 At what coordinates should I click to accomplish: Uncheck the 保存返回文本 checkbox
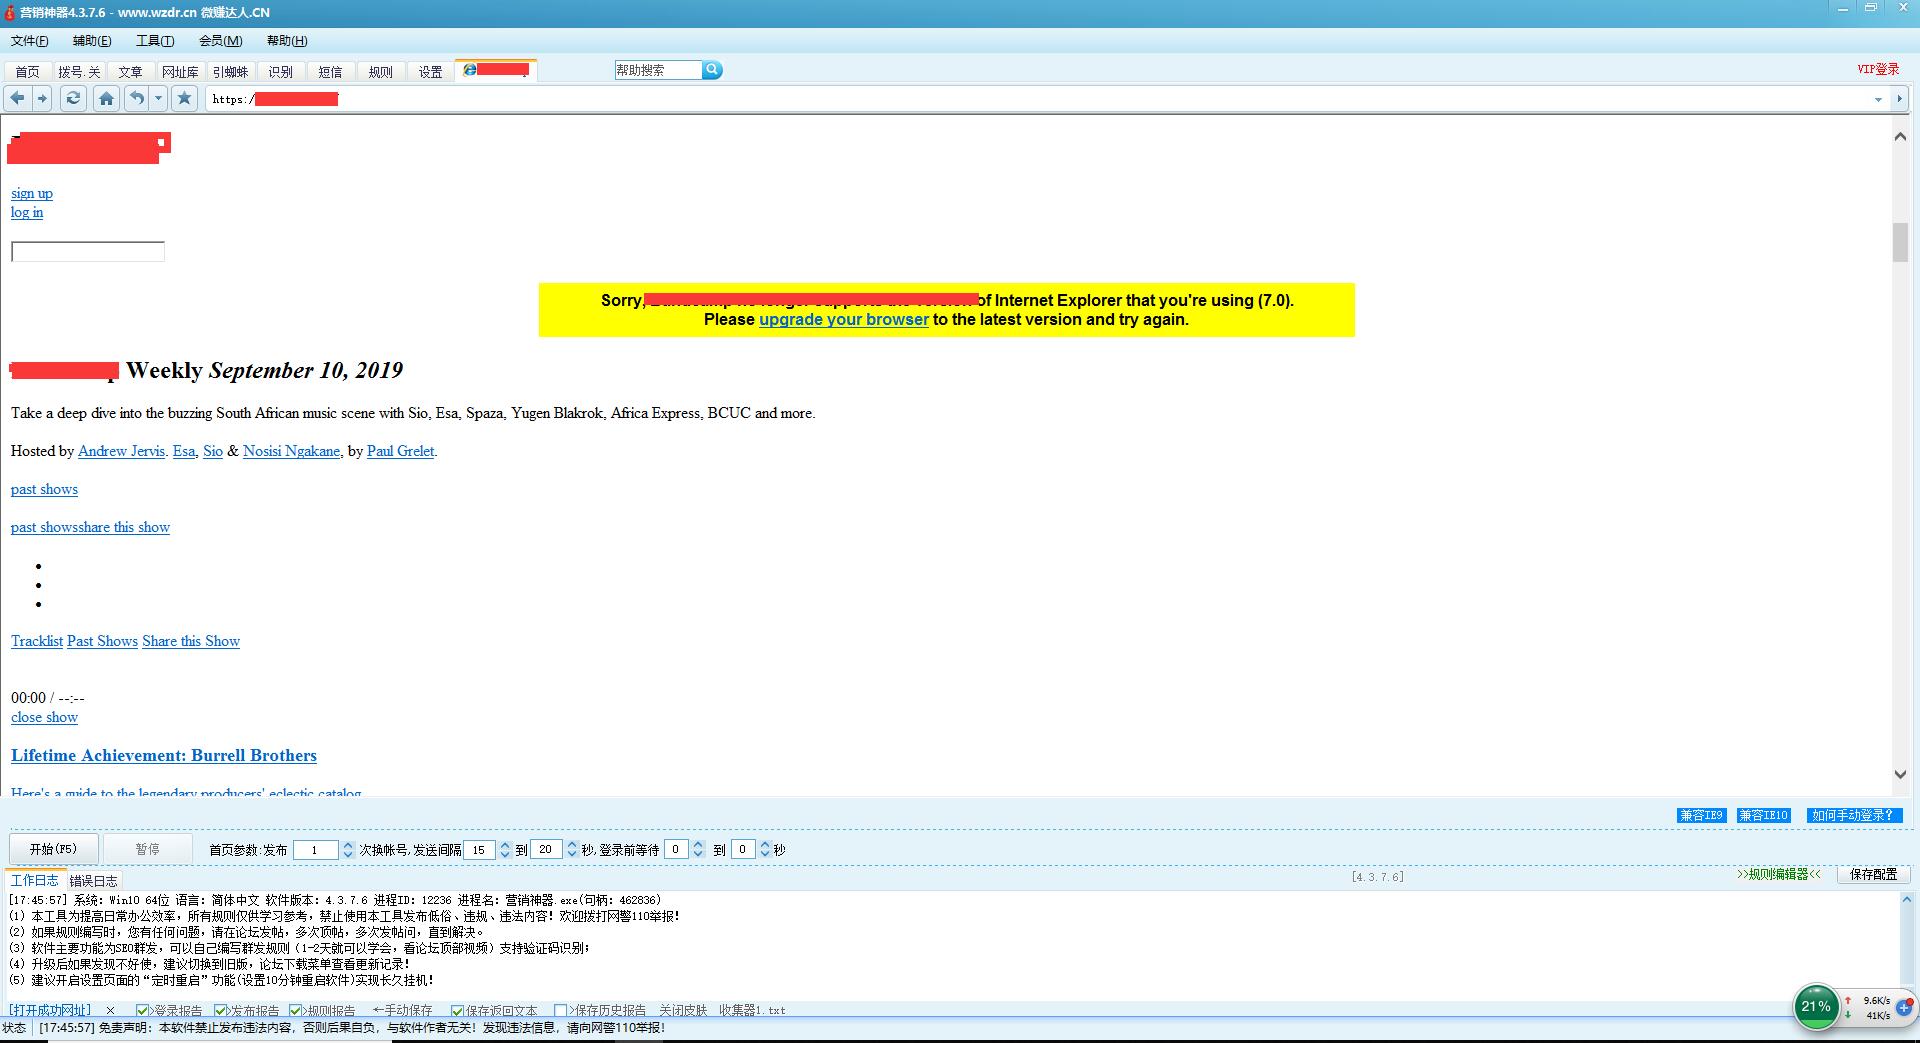pos(457,1011)
